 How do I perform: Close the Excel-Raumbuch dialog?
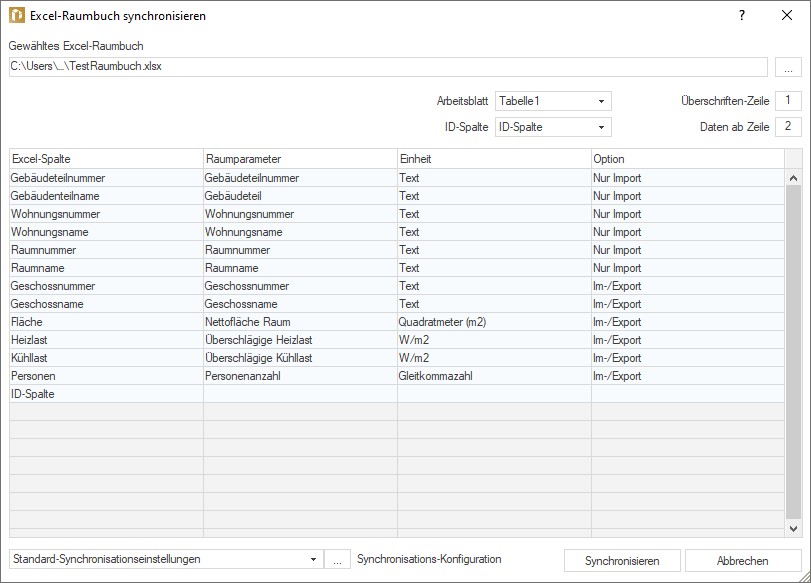[787, 16]
